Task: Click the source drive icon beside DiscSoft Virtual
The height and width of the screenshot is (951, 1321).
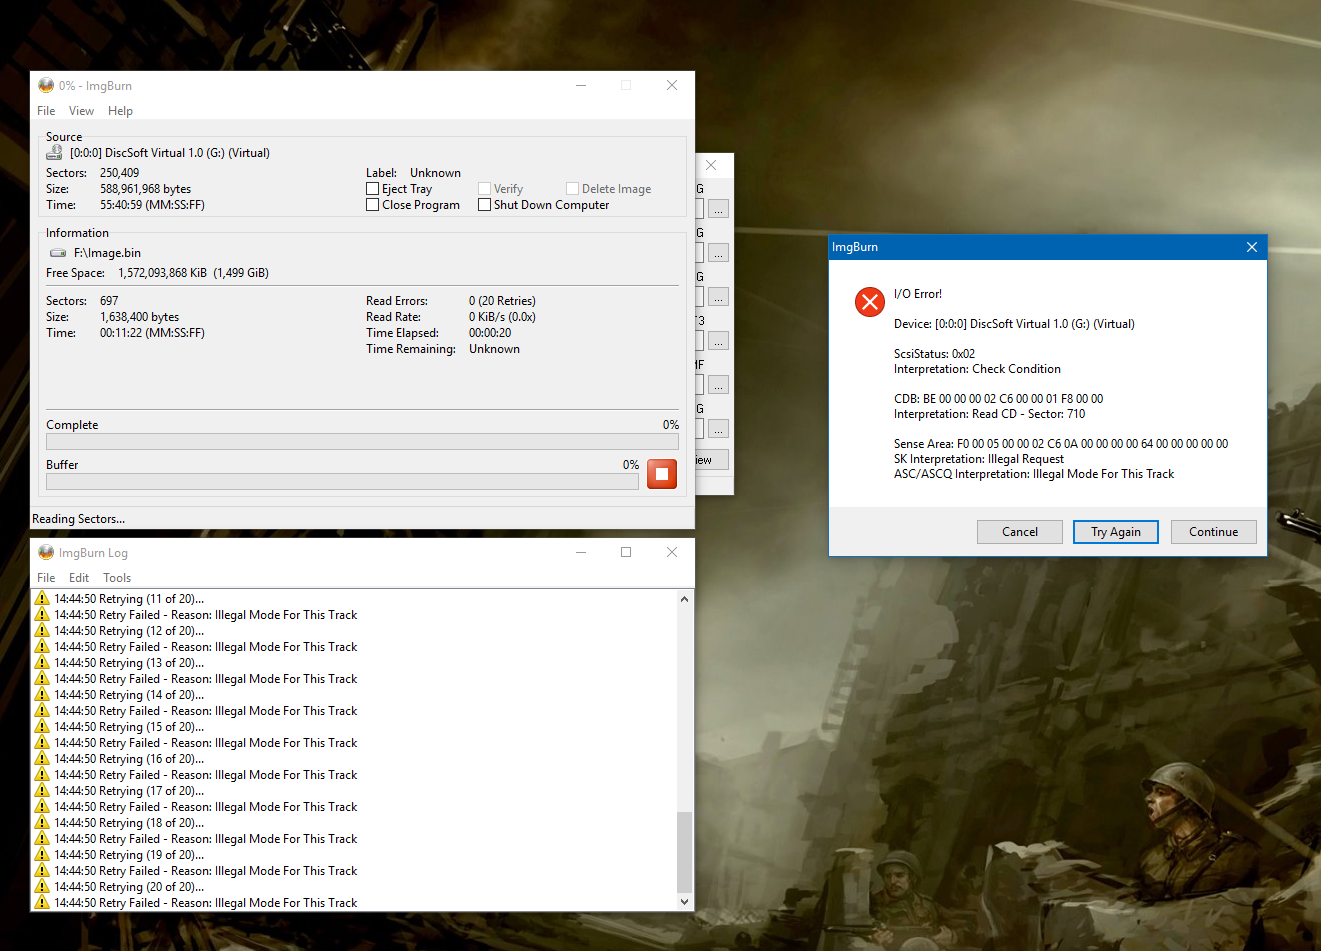Action: 55,153
